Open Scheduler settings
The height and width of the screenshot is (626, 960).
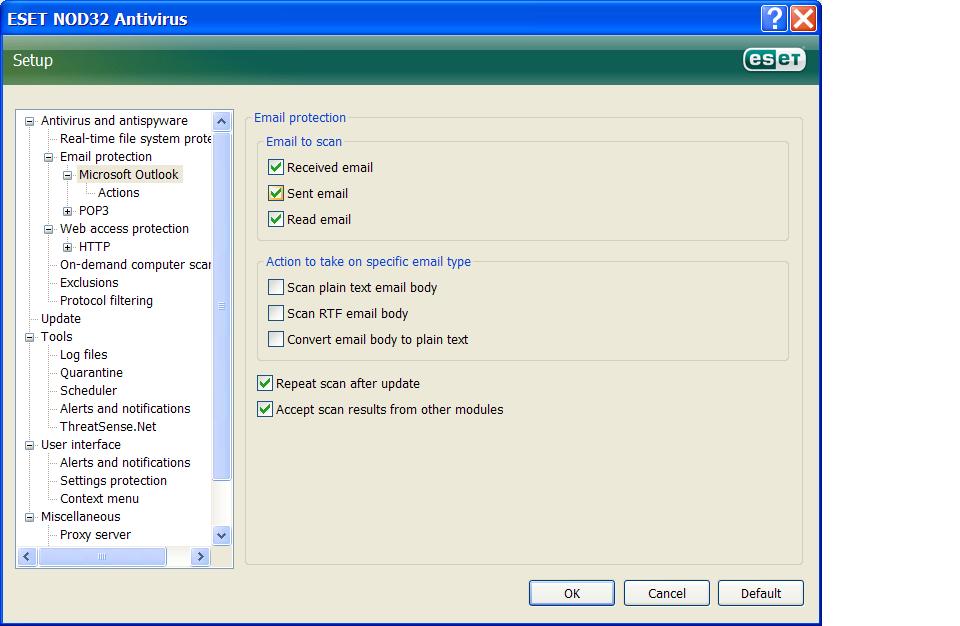point(88,391)
